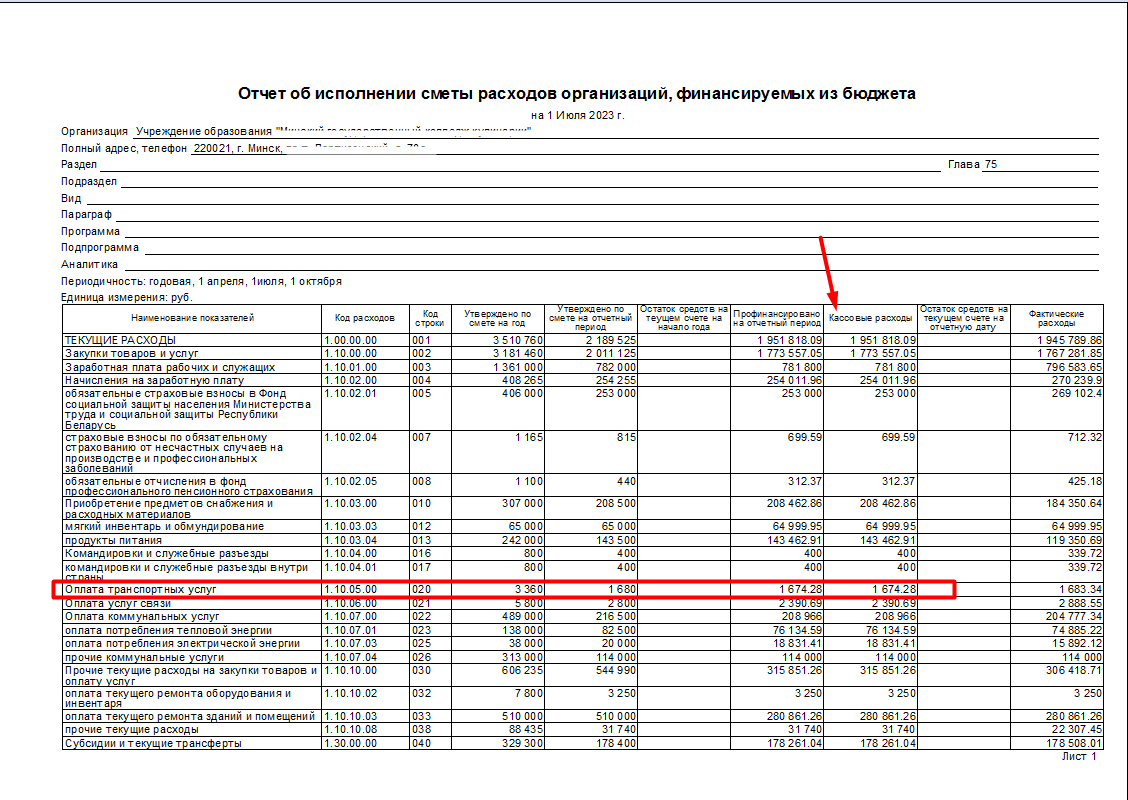Select the 'Оплата транспортных услуг' row name
1128x800 pixels.
140,590
